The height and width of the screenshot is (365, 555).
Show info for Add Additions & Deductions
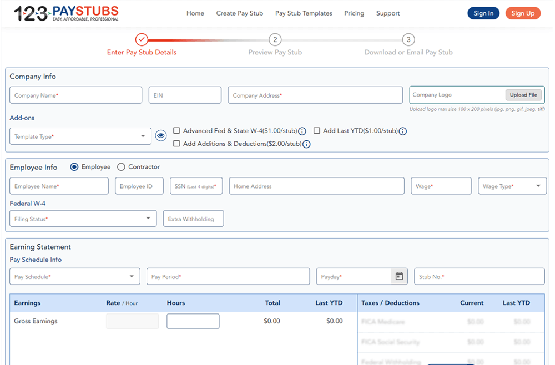coord(307,144)
